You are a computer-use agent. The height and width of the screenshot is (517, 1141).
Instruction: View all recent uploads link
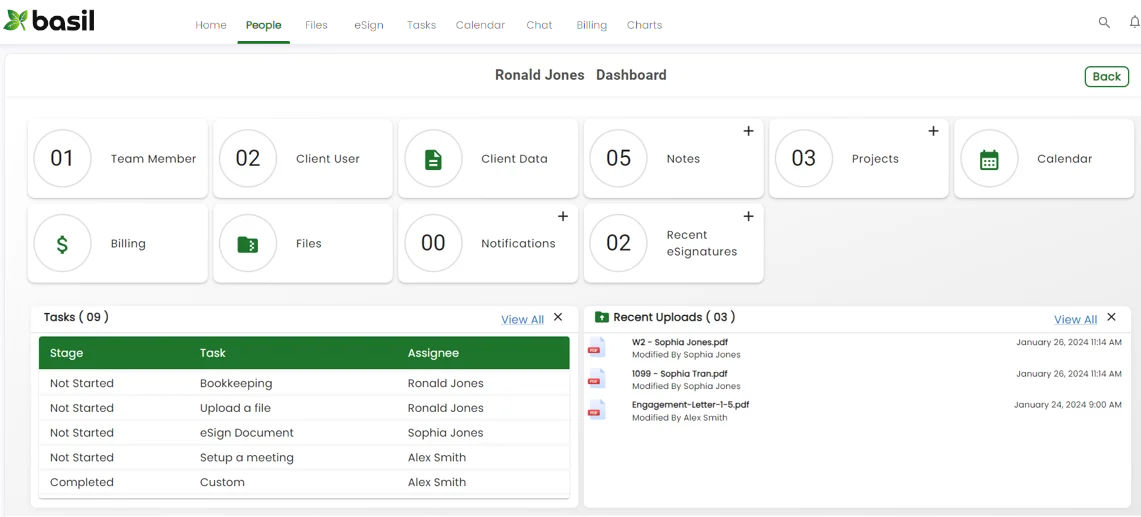coord(1075,319)
